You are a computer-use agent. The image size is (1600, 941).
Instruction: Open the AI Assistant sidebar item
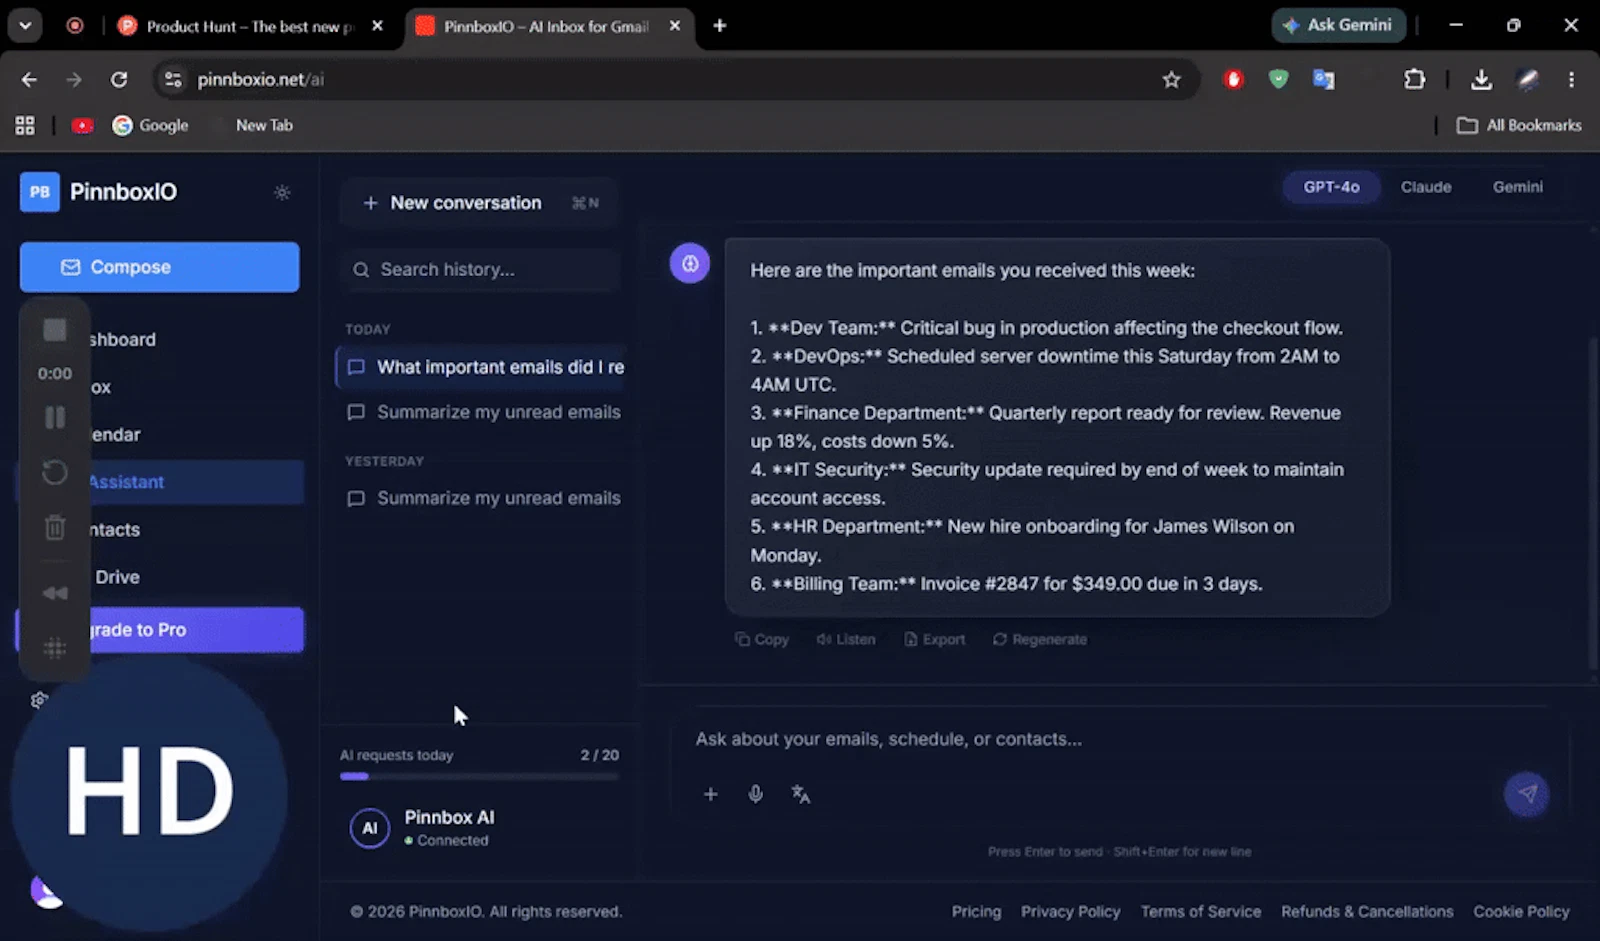pos(160,482)
